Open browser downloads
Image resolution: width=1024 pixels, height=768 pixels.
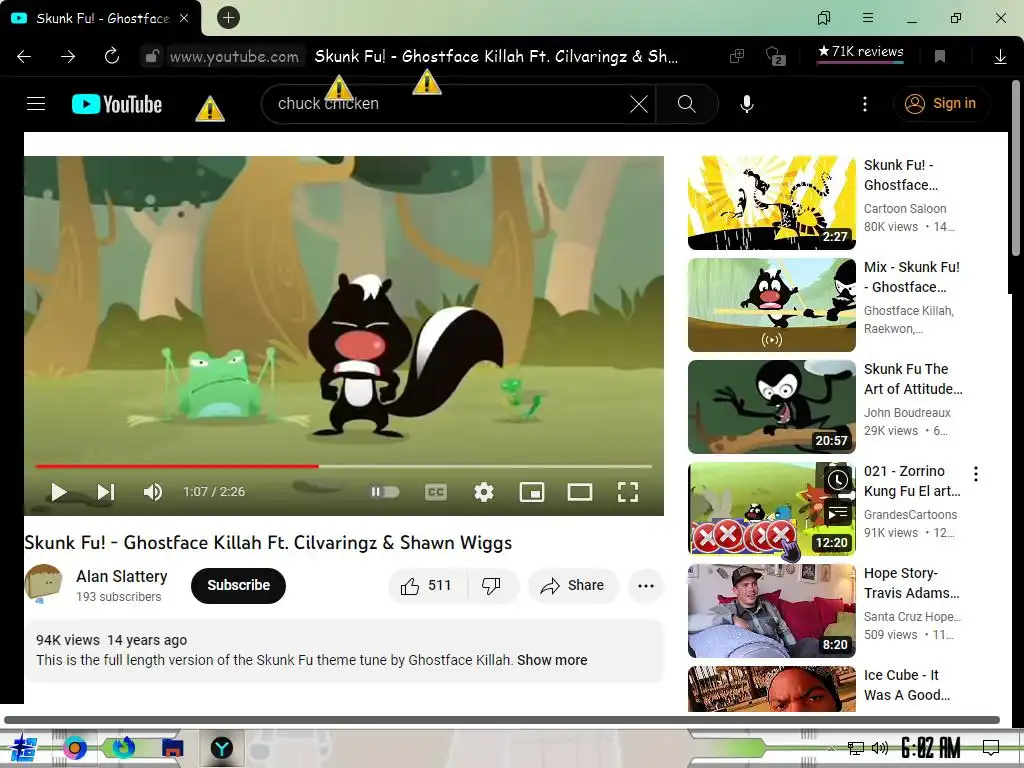pyautogui.click(x=1000, y=57)
